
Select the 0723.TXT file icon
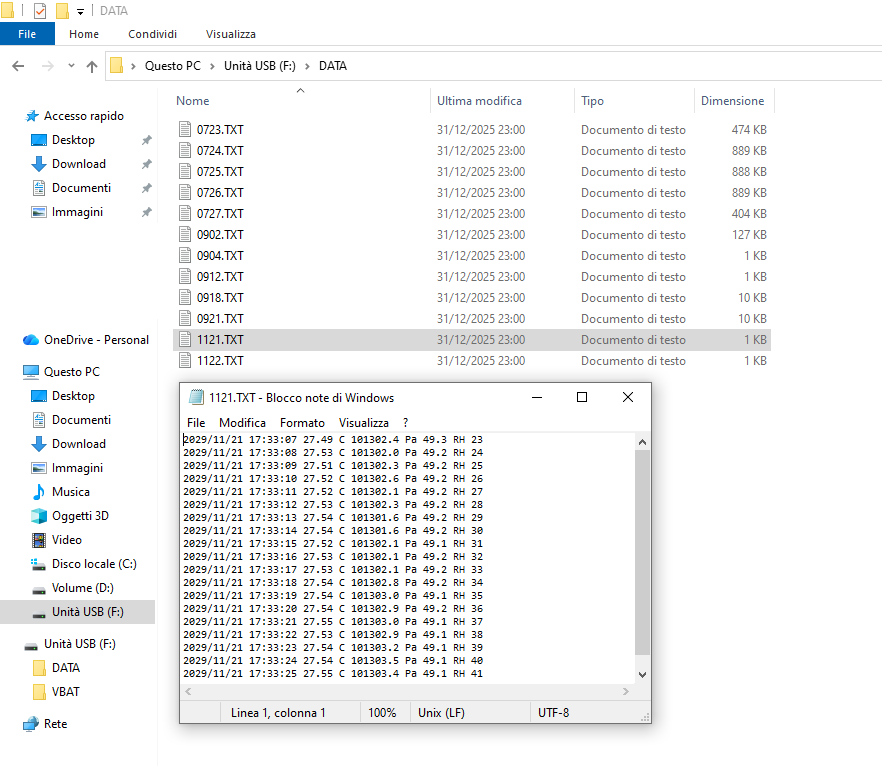pyautogui.click(x=185, y=129)
